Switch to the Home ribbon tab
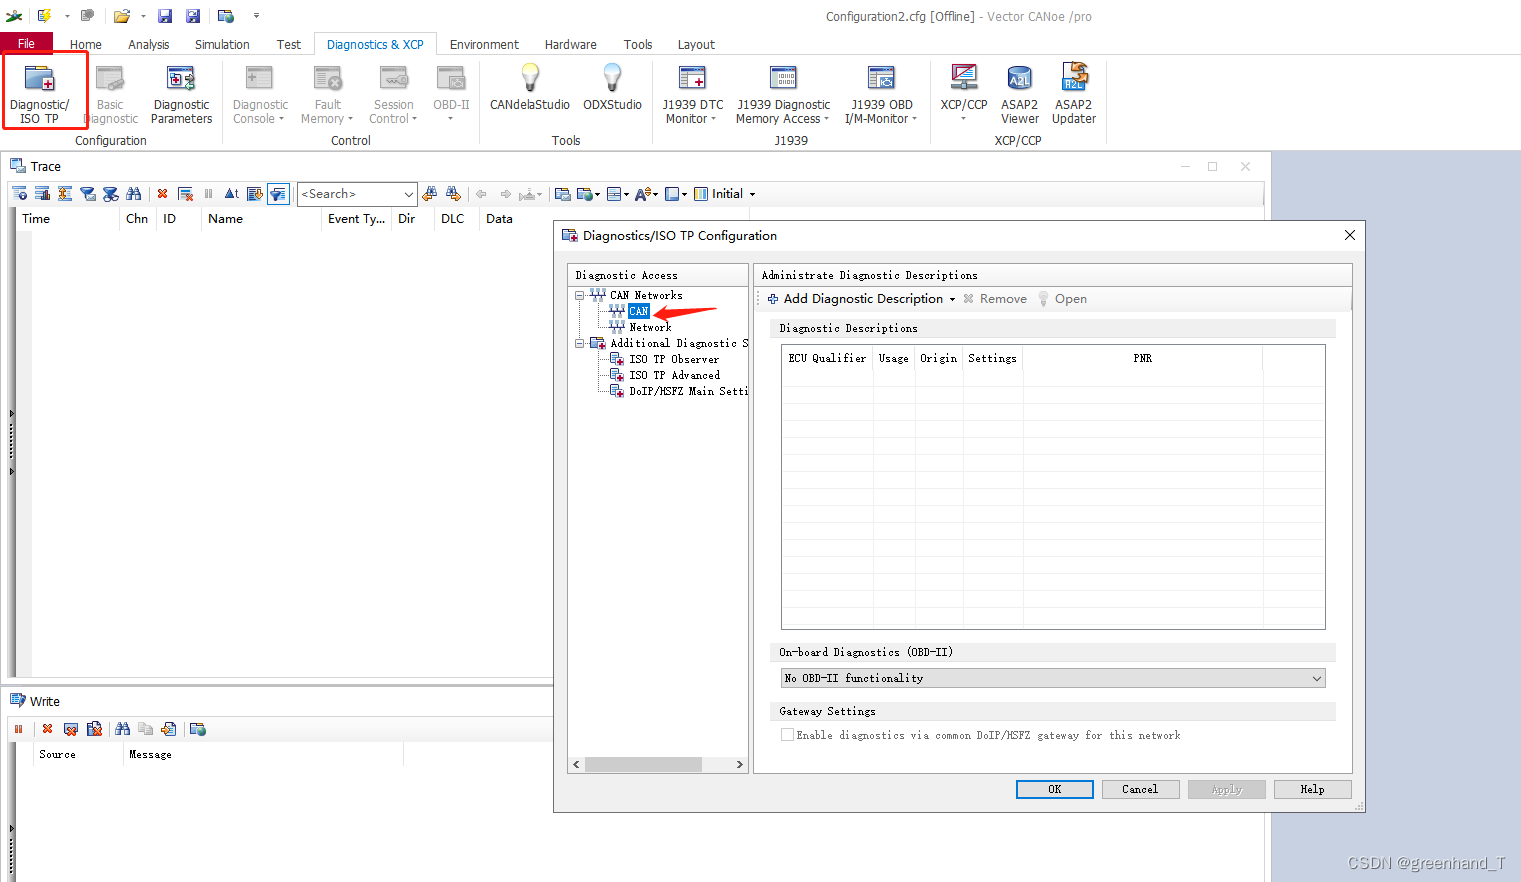This screenshot has height=882, width=1521. 86,45
